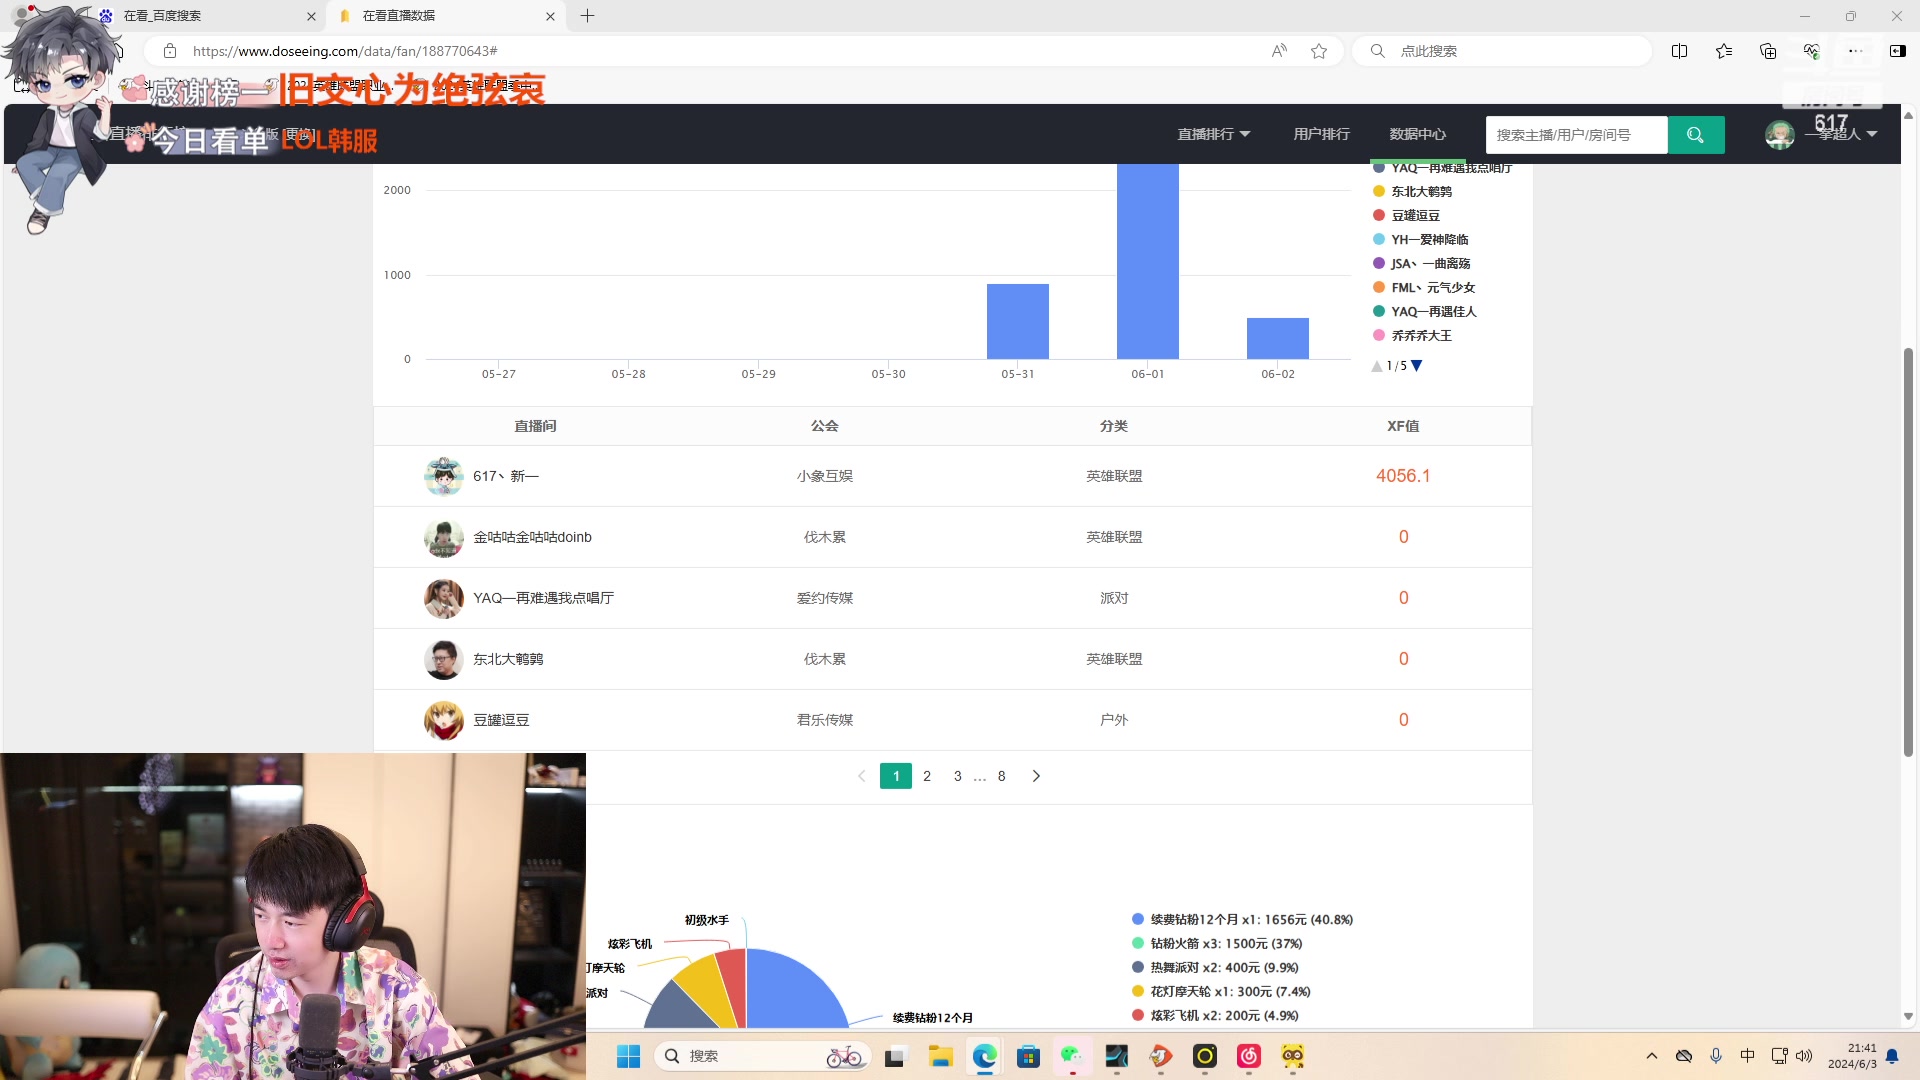Open the yellow-black circle app on taskbar

click(x=1205, y=1056)
